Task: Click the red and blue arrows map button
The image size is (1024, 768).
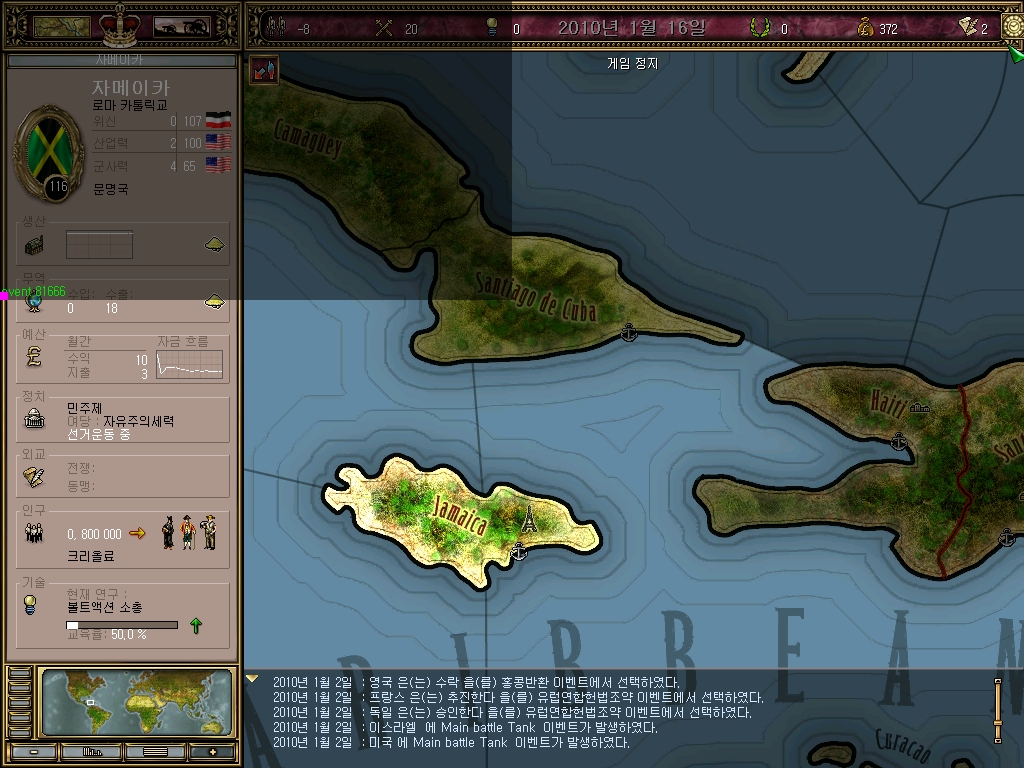Action: tap(264, 69)
